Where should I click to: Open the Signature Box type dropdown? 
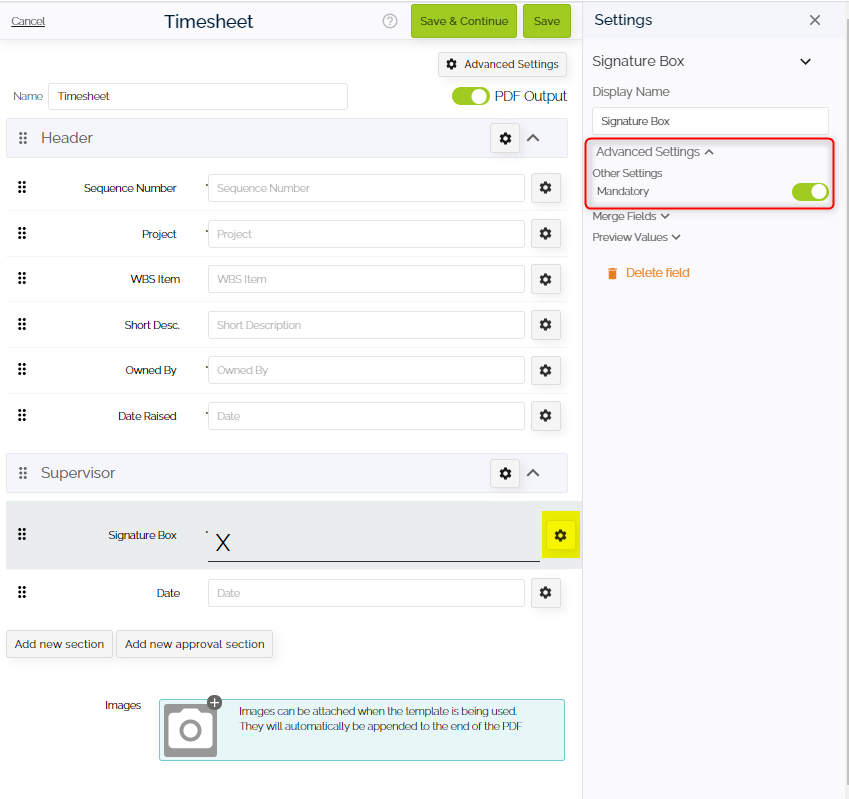click(805, 61)
